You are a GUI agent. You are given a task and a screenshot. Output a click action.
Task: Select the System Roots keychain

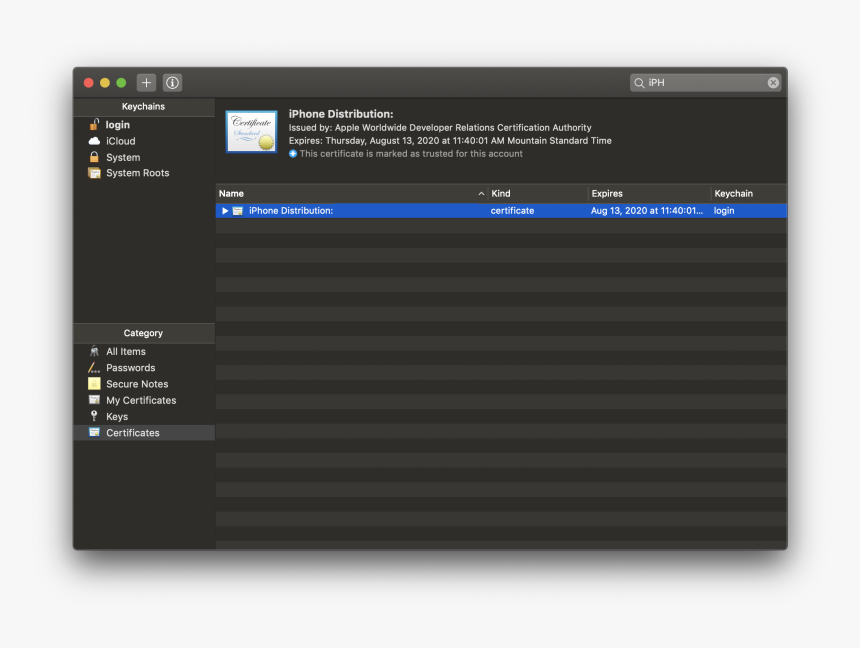click(x=137, y=173)
